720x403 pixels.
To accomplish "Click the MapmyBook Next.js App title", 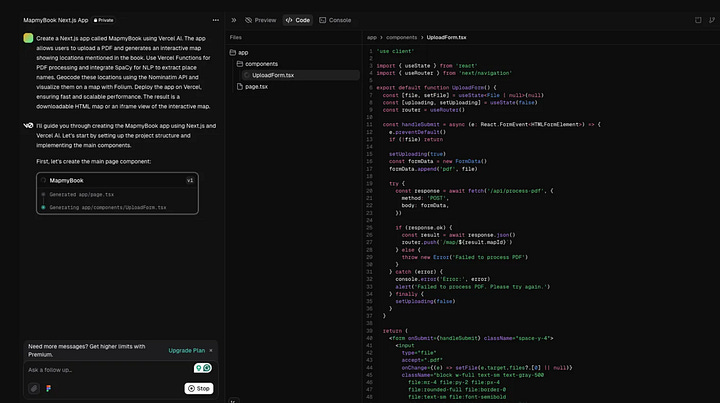I will tap(56, 20).
